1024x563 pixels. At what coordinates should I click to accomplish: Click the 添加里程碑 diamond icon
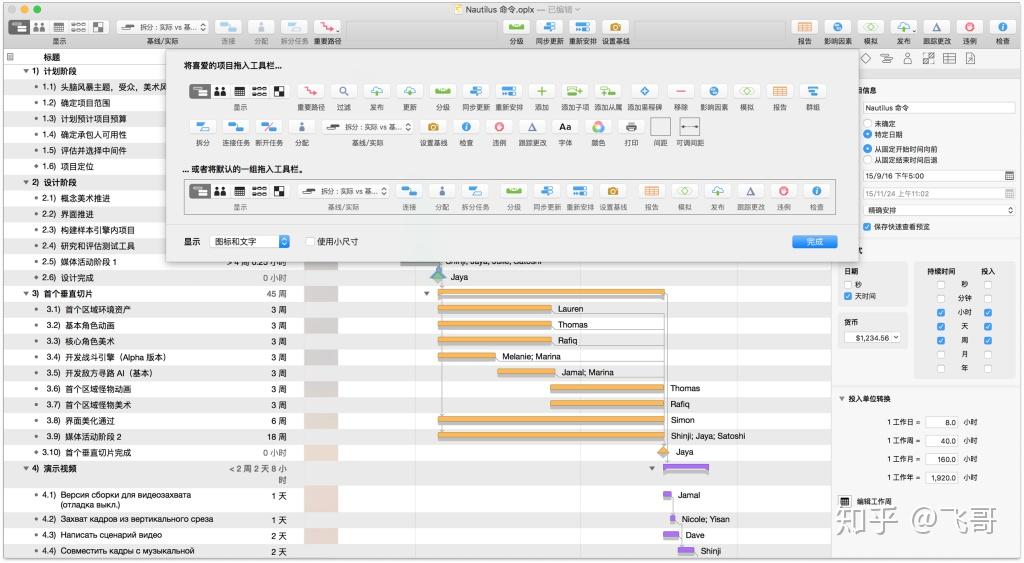tap(645, 91)
